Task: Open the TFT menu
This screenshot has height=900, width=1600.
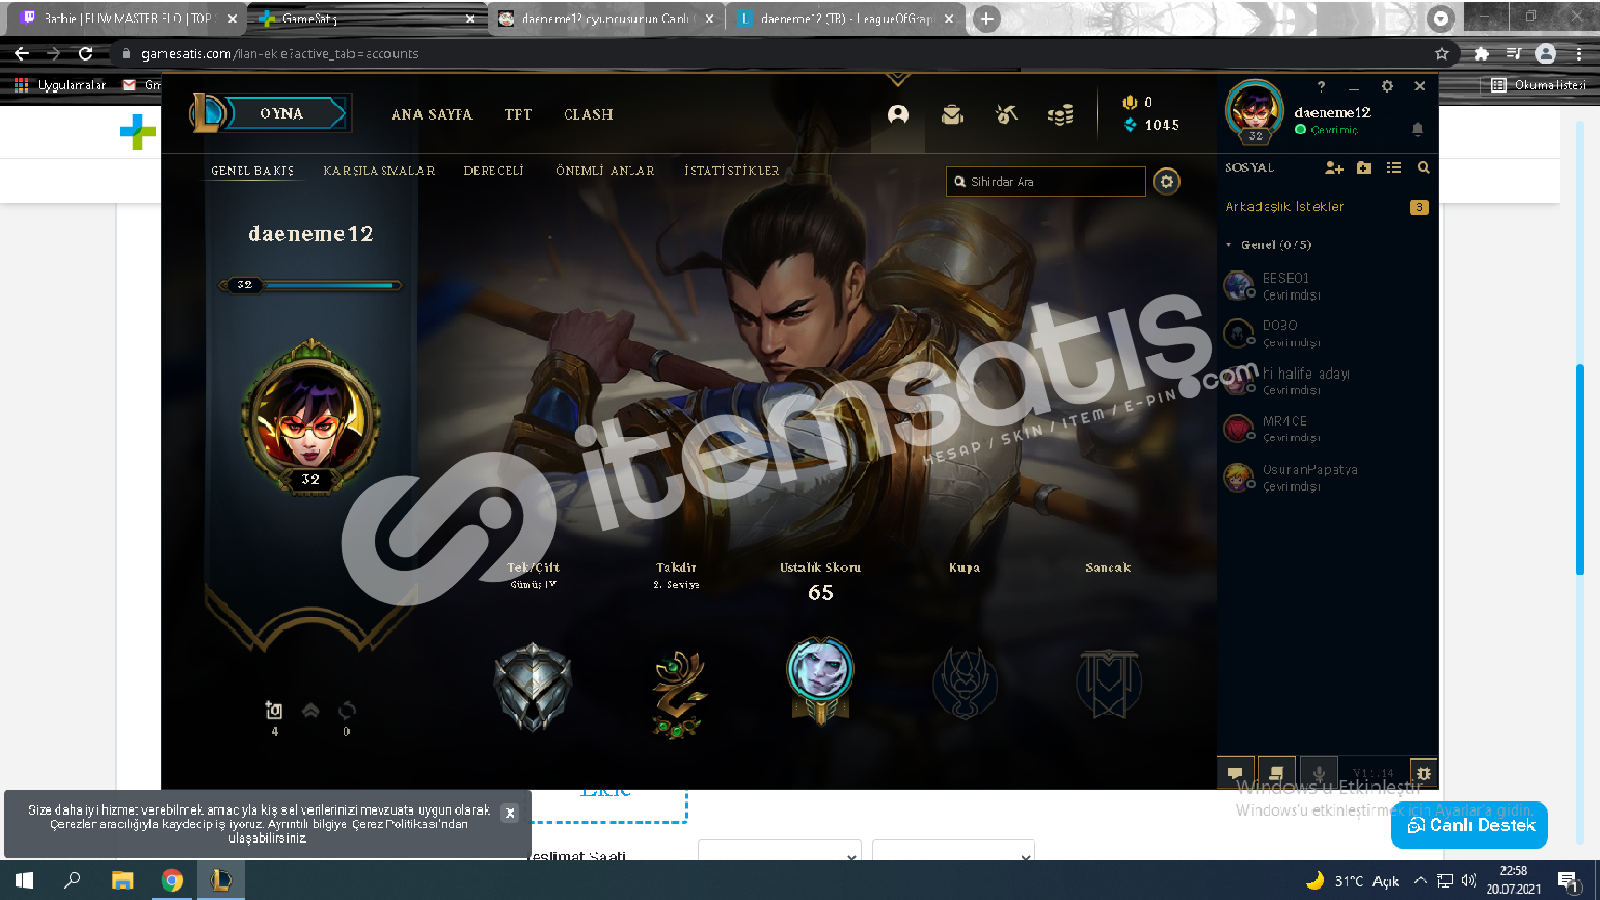Action: pyautogui.click(x=518, y=115)
